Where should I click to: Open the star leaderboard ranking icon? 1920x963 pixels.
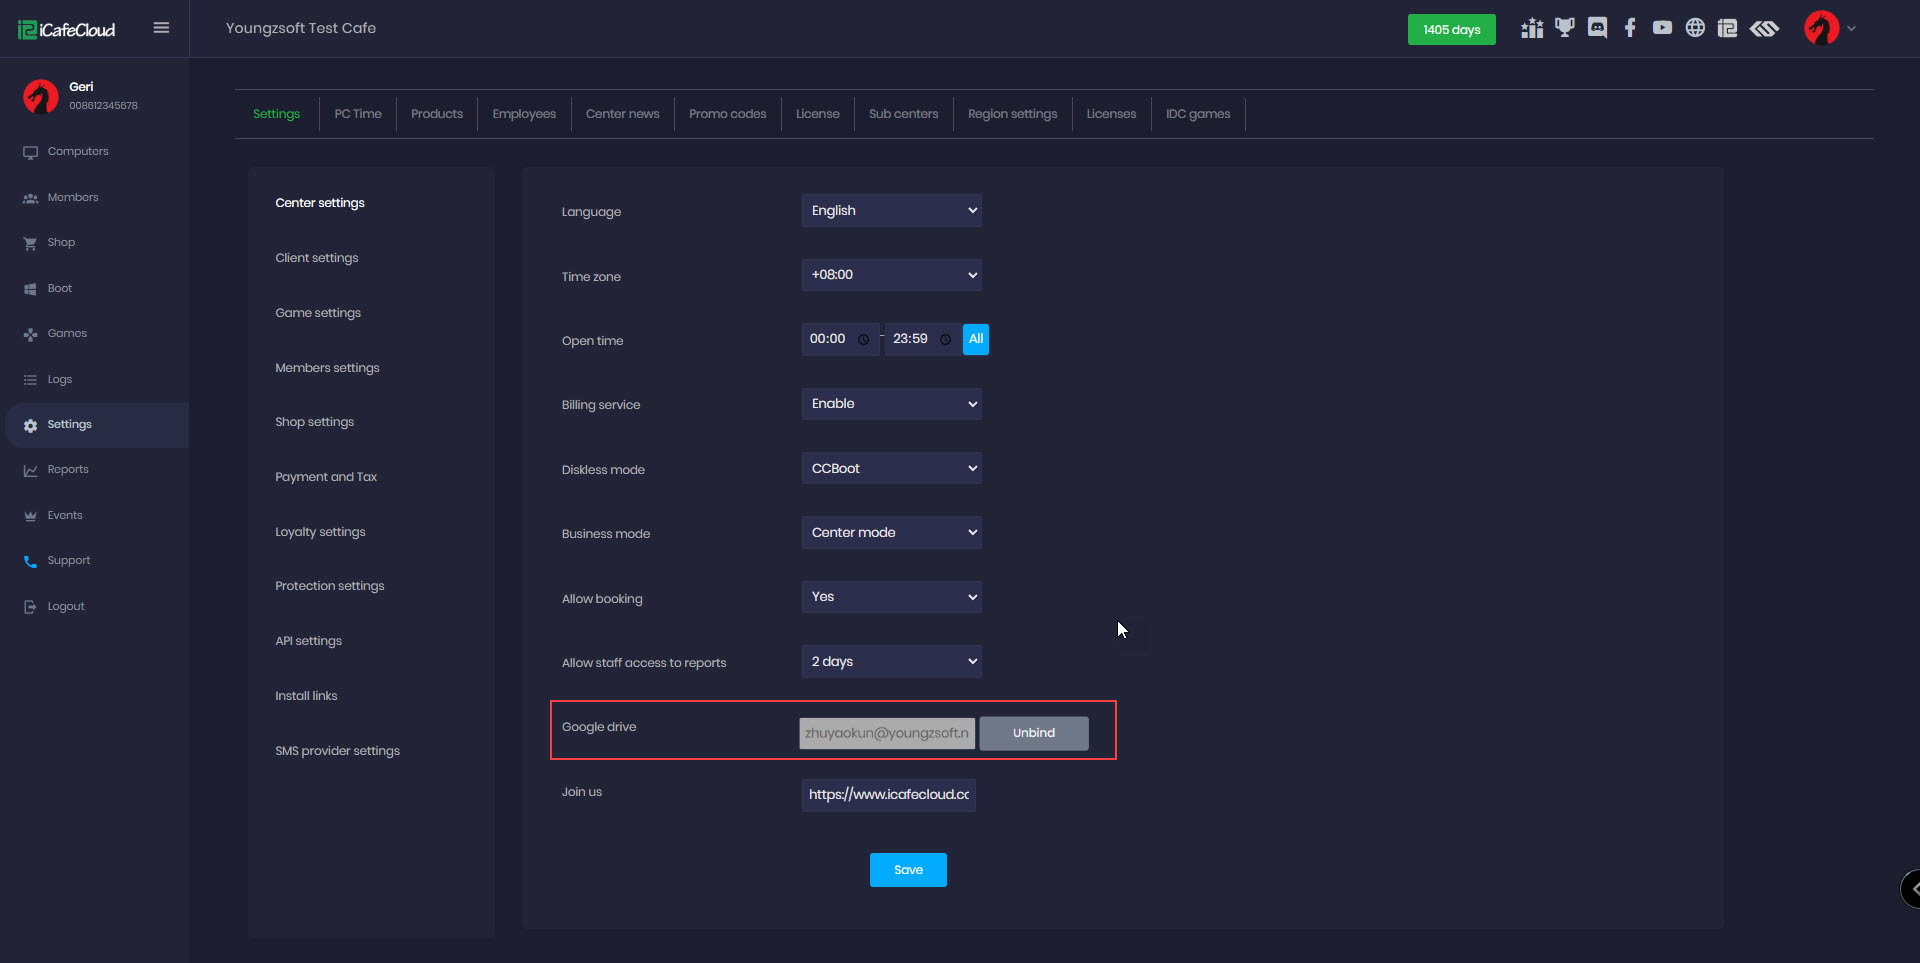1531,28
